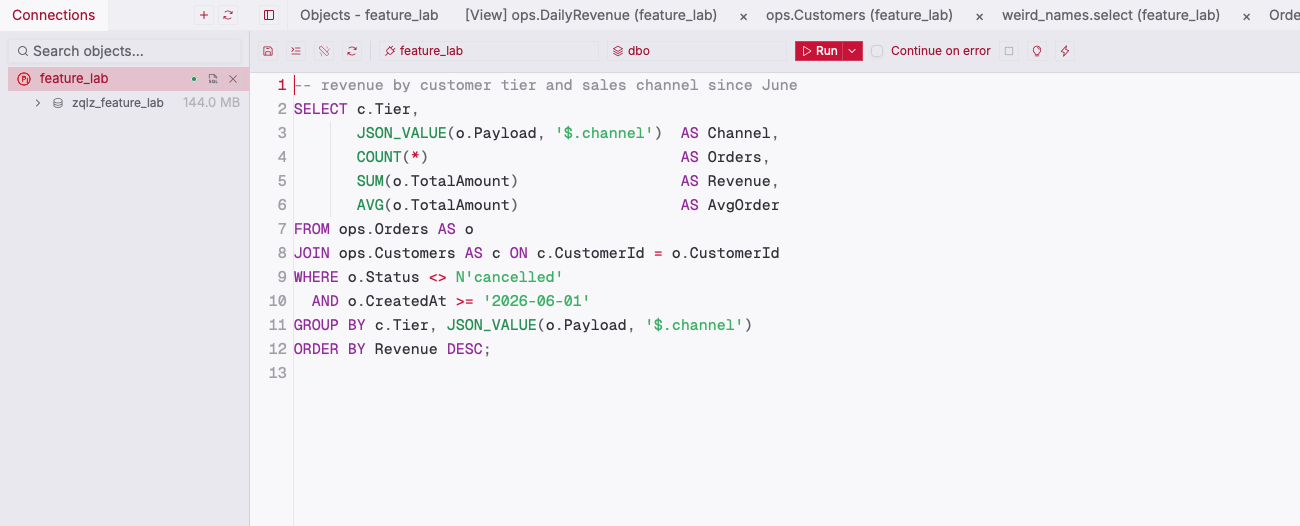Select the Connections panel header tab
This screenshot has height=526, width=1300.
(54, 15)
